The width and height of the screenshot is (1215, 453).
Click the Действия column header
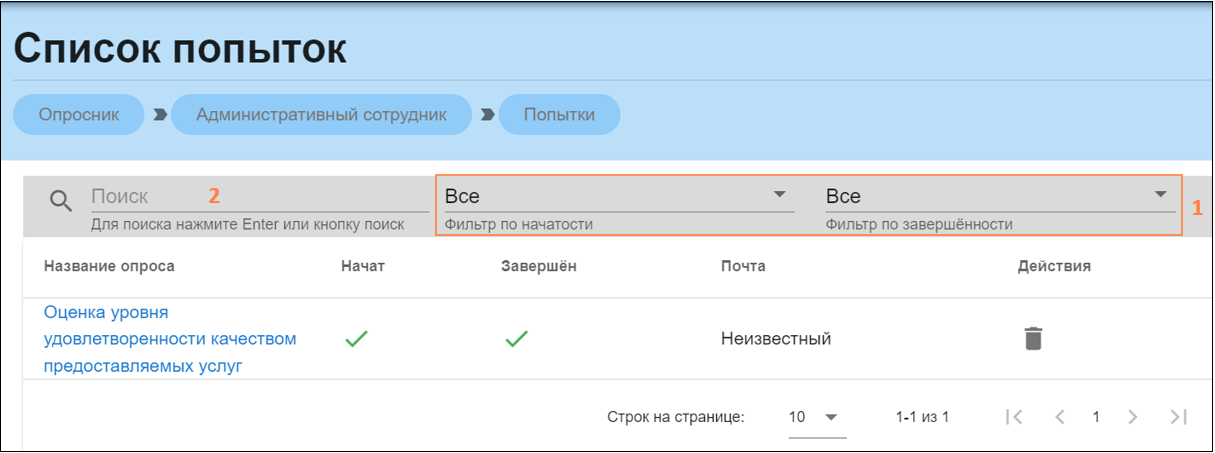(x=1054, y=266)
